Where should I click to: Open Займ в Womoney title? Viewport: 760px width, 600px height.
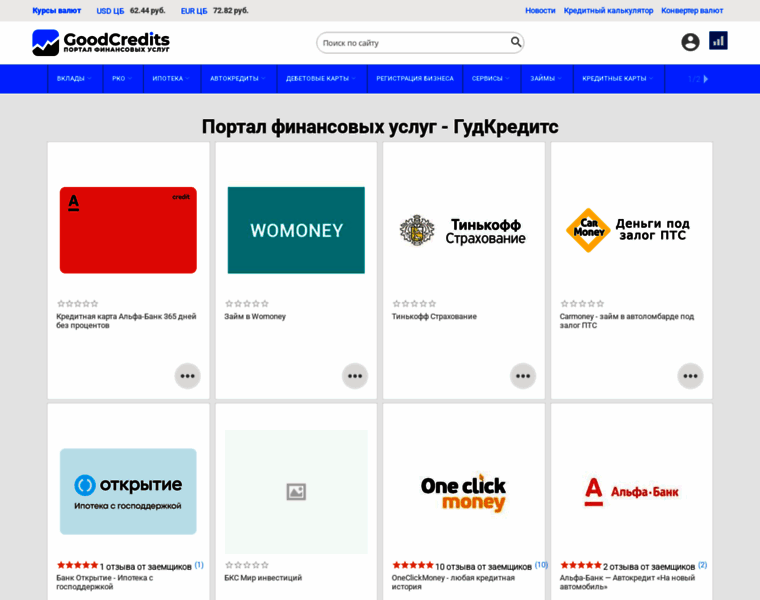pyautogui.click(x=255, y=316)
